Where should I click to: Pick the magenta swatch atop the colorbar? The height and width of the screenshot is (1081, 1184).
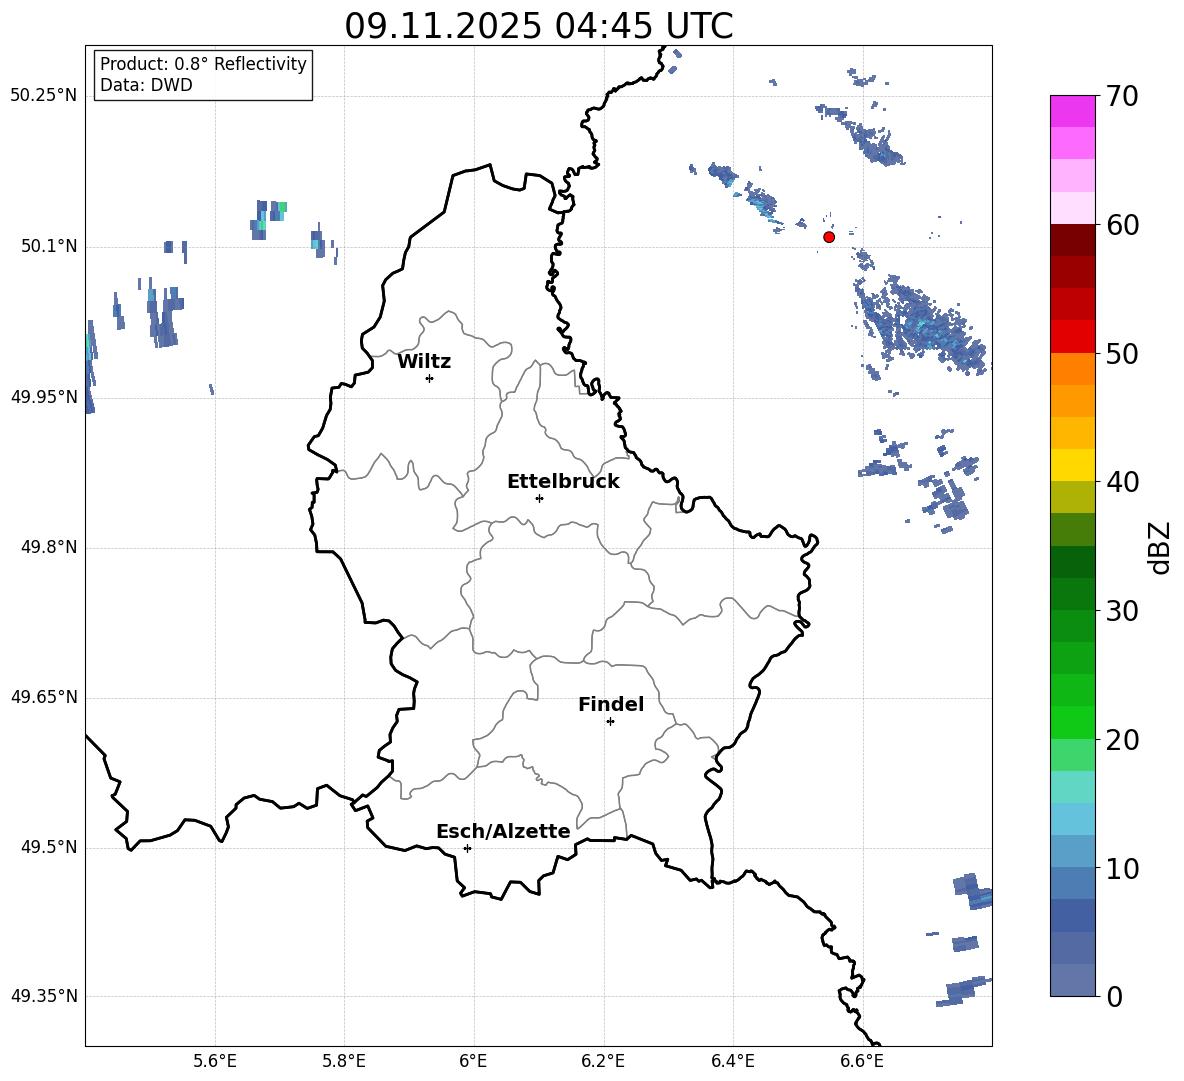click(x=1073, y=111)
